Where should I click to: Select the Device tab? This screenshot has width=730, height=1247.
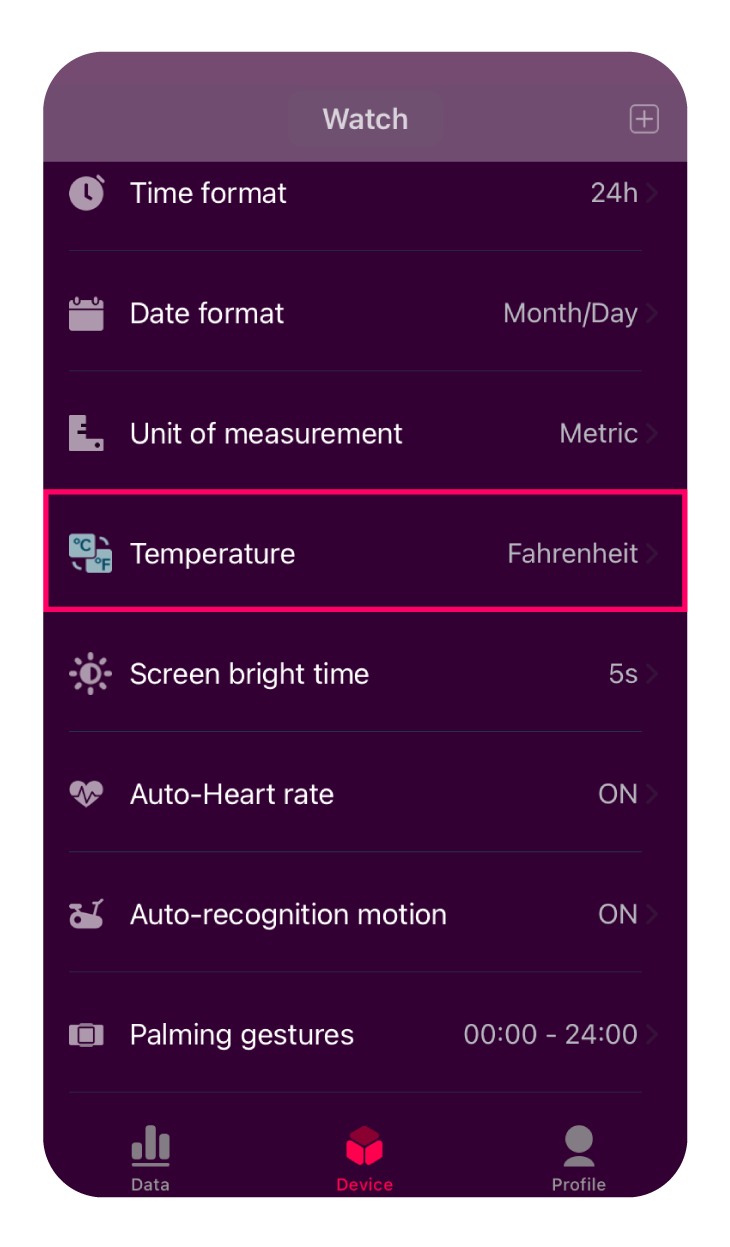364,1158
